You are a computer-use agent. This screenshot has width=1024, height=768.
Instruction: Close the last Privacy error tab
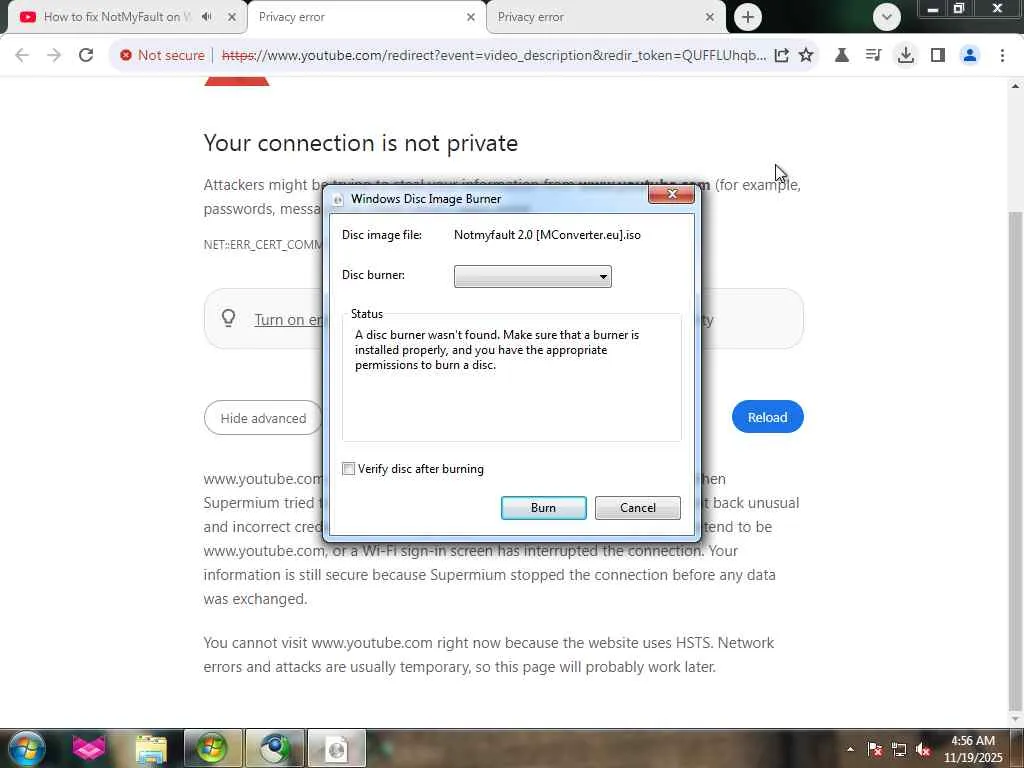pyautogui.click(x=709, y=17)
